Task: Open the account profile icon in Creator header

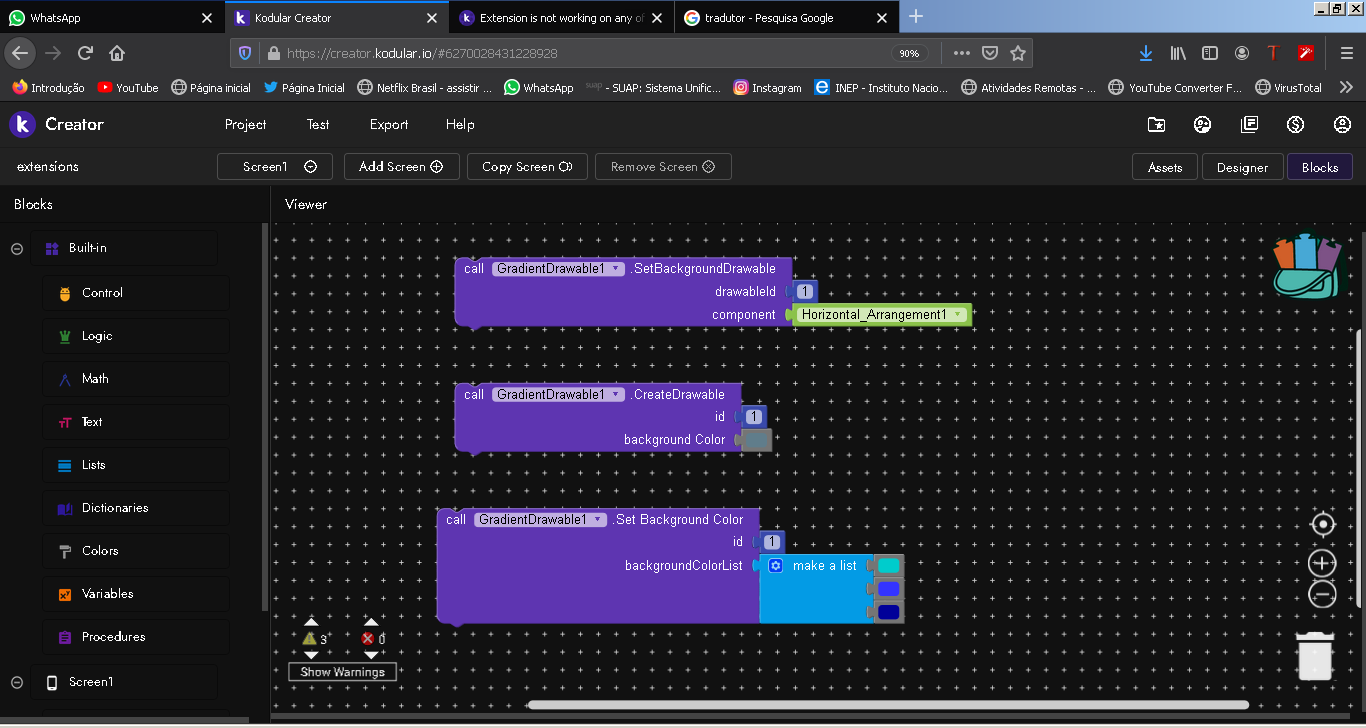Action: [x=1342, y=125]
